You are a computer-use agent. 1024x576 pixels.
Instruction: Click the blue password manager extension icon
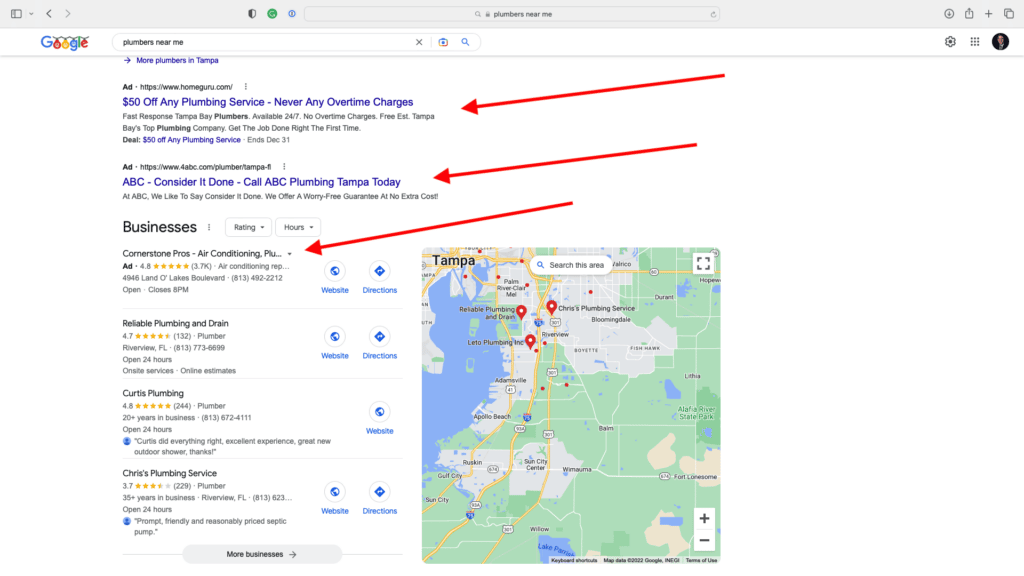coord(292,14)
